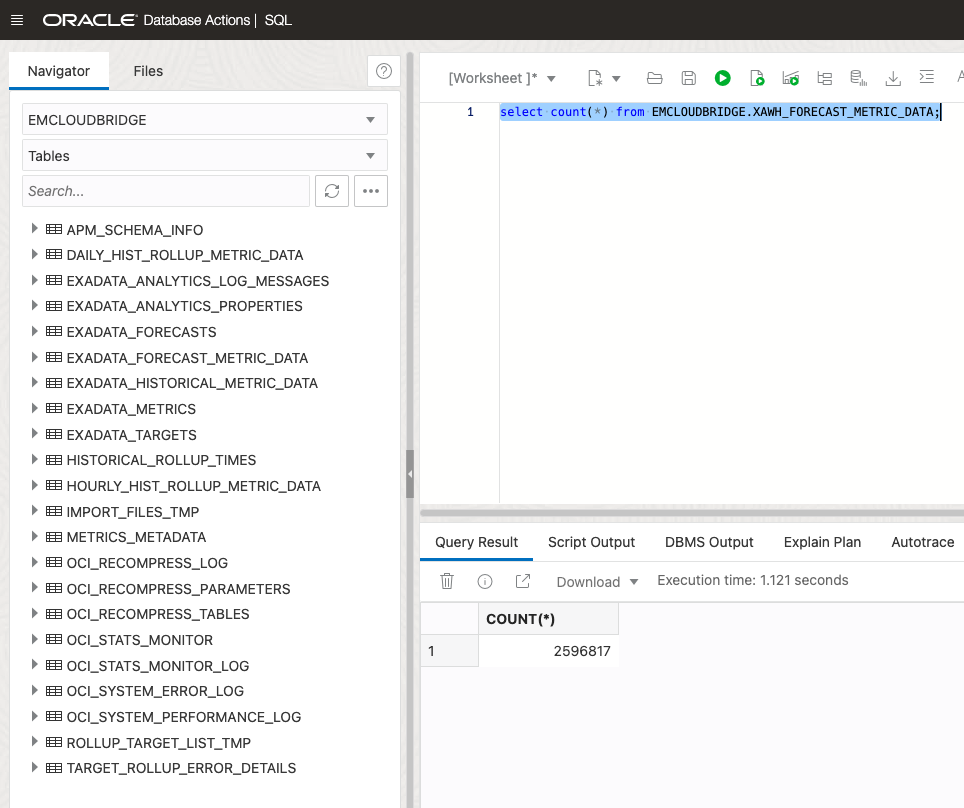
Task: Select the HOURLY_HIST_ROLLUP_METRIC_DATA table
Action: pos(194,486)
